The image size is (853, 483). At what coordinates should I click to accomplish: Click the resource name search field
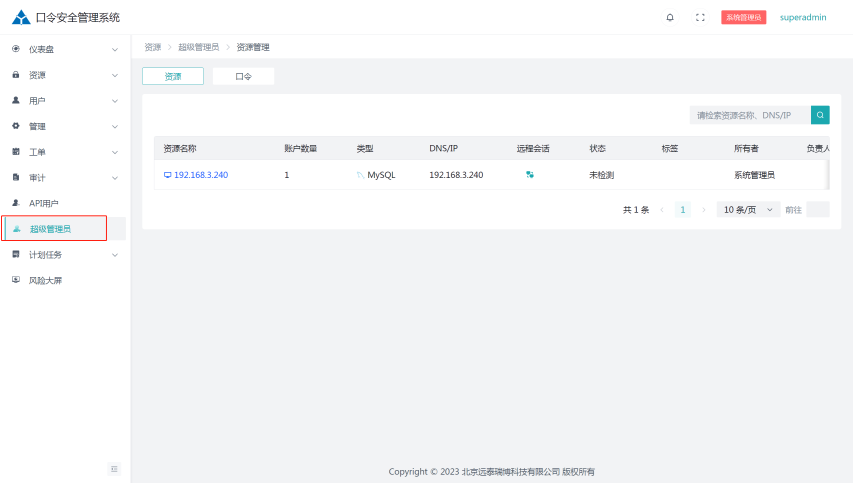coord(749,115)
